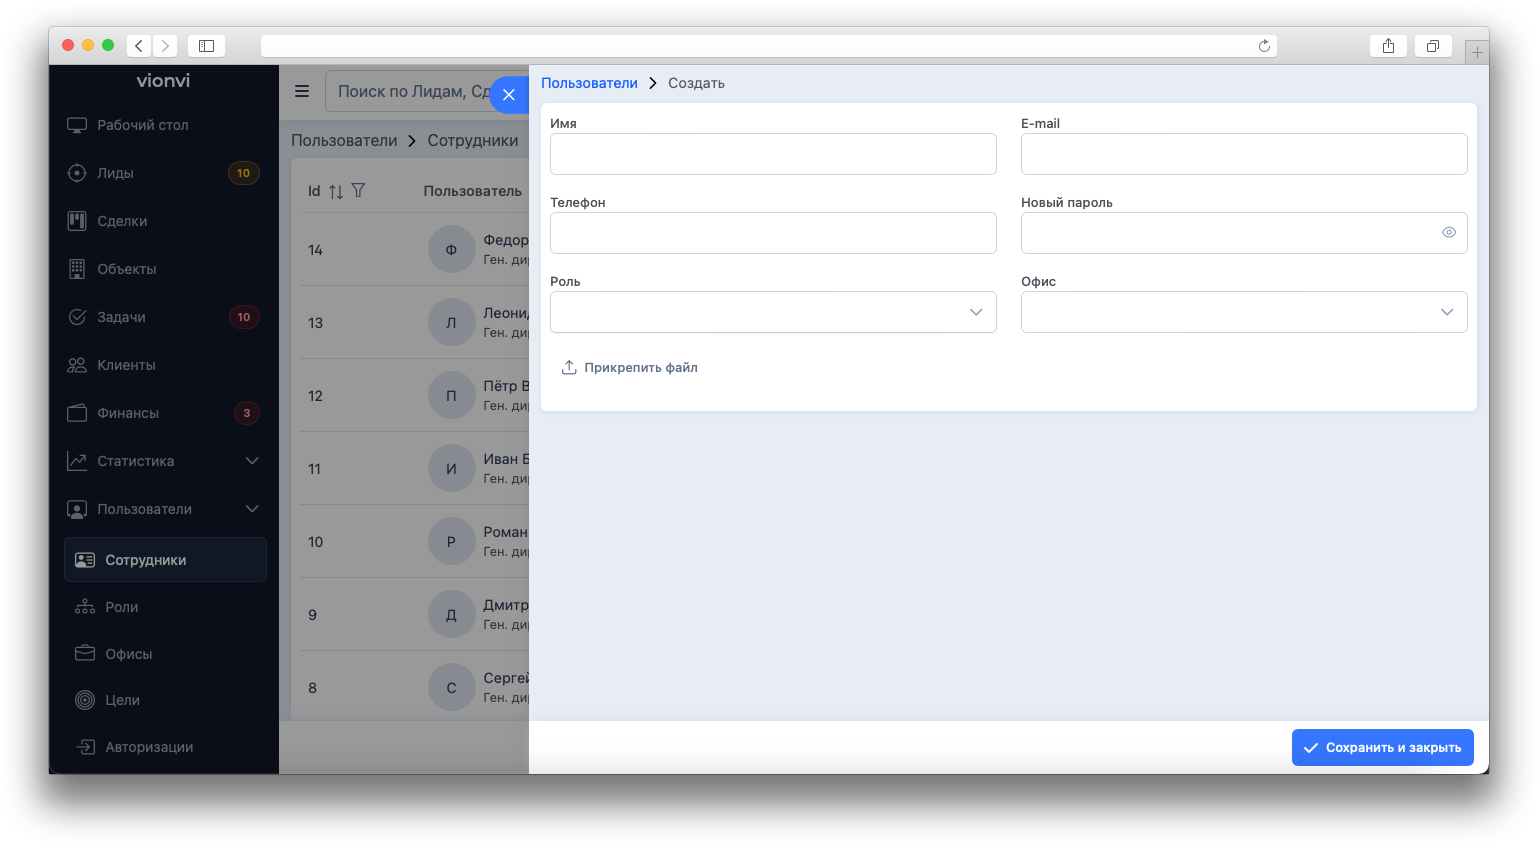1538x845 pixels.
Task: Click Сохранить и закрыть button
Action: point(1383,747)
